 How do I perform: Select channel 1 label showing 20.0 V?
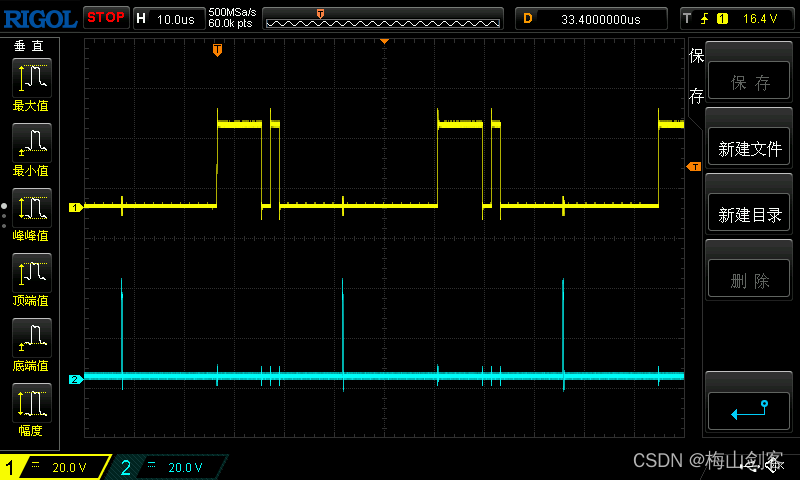pos(55,467)
